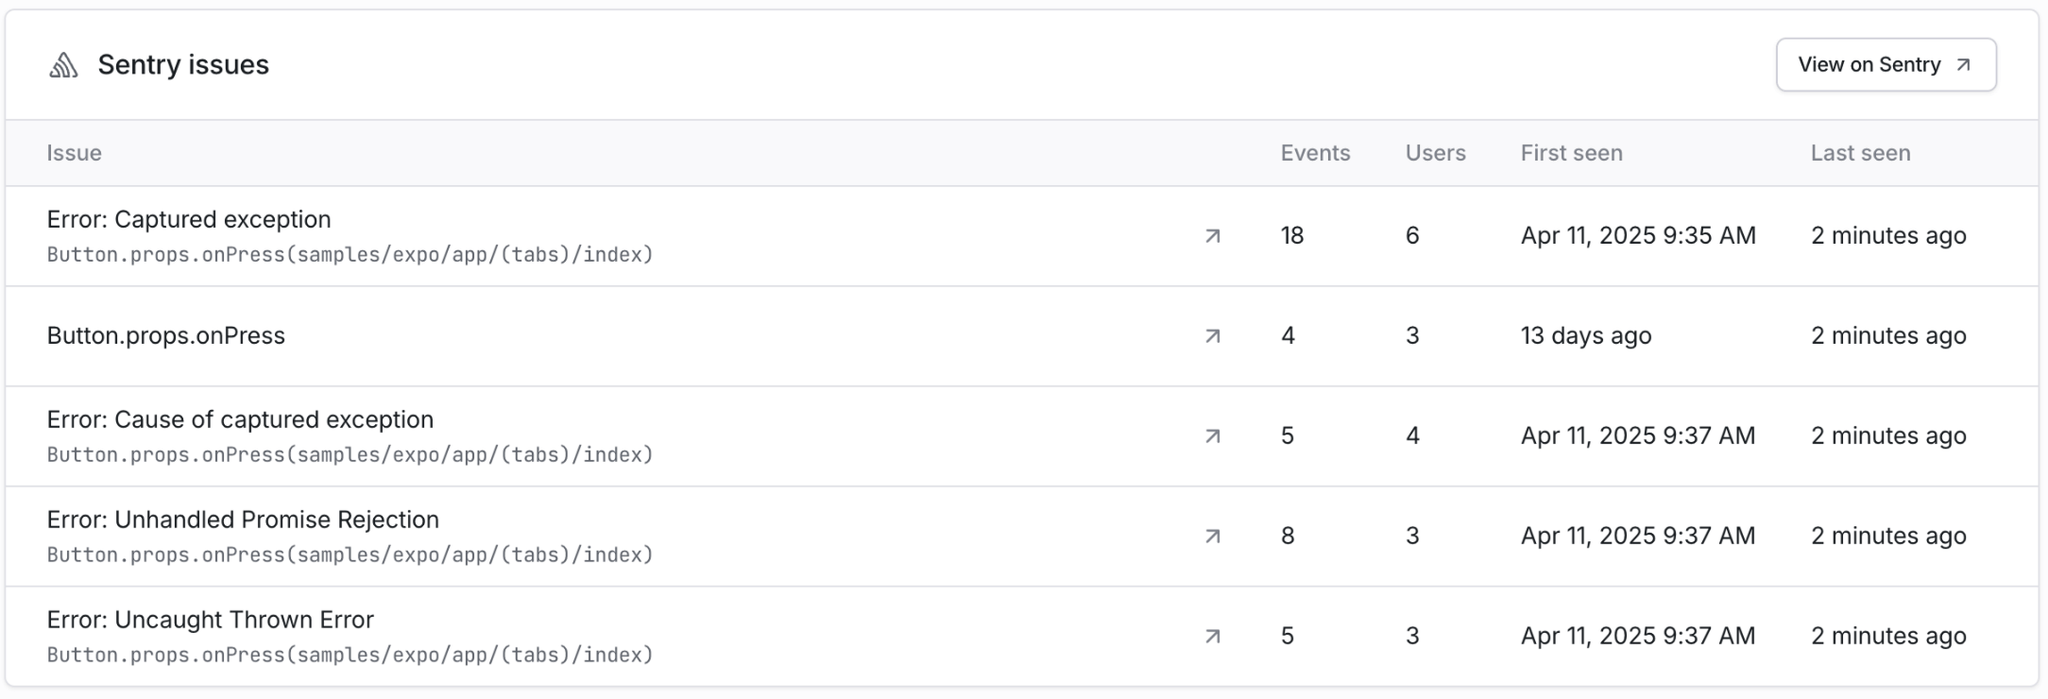
Task: Click the 18 events count for Captured exception
Action: tap(1292, 236)
